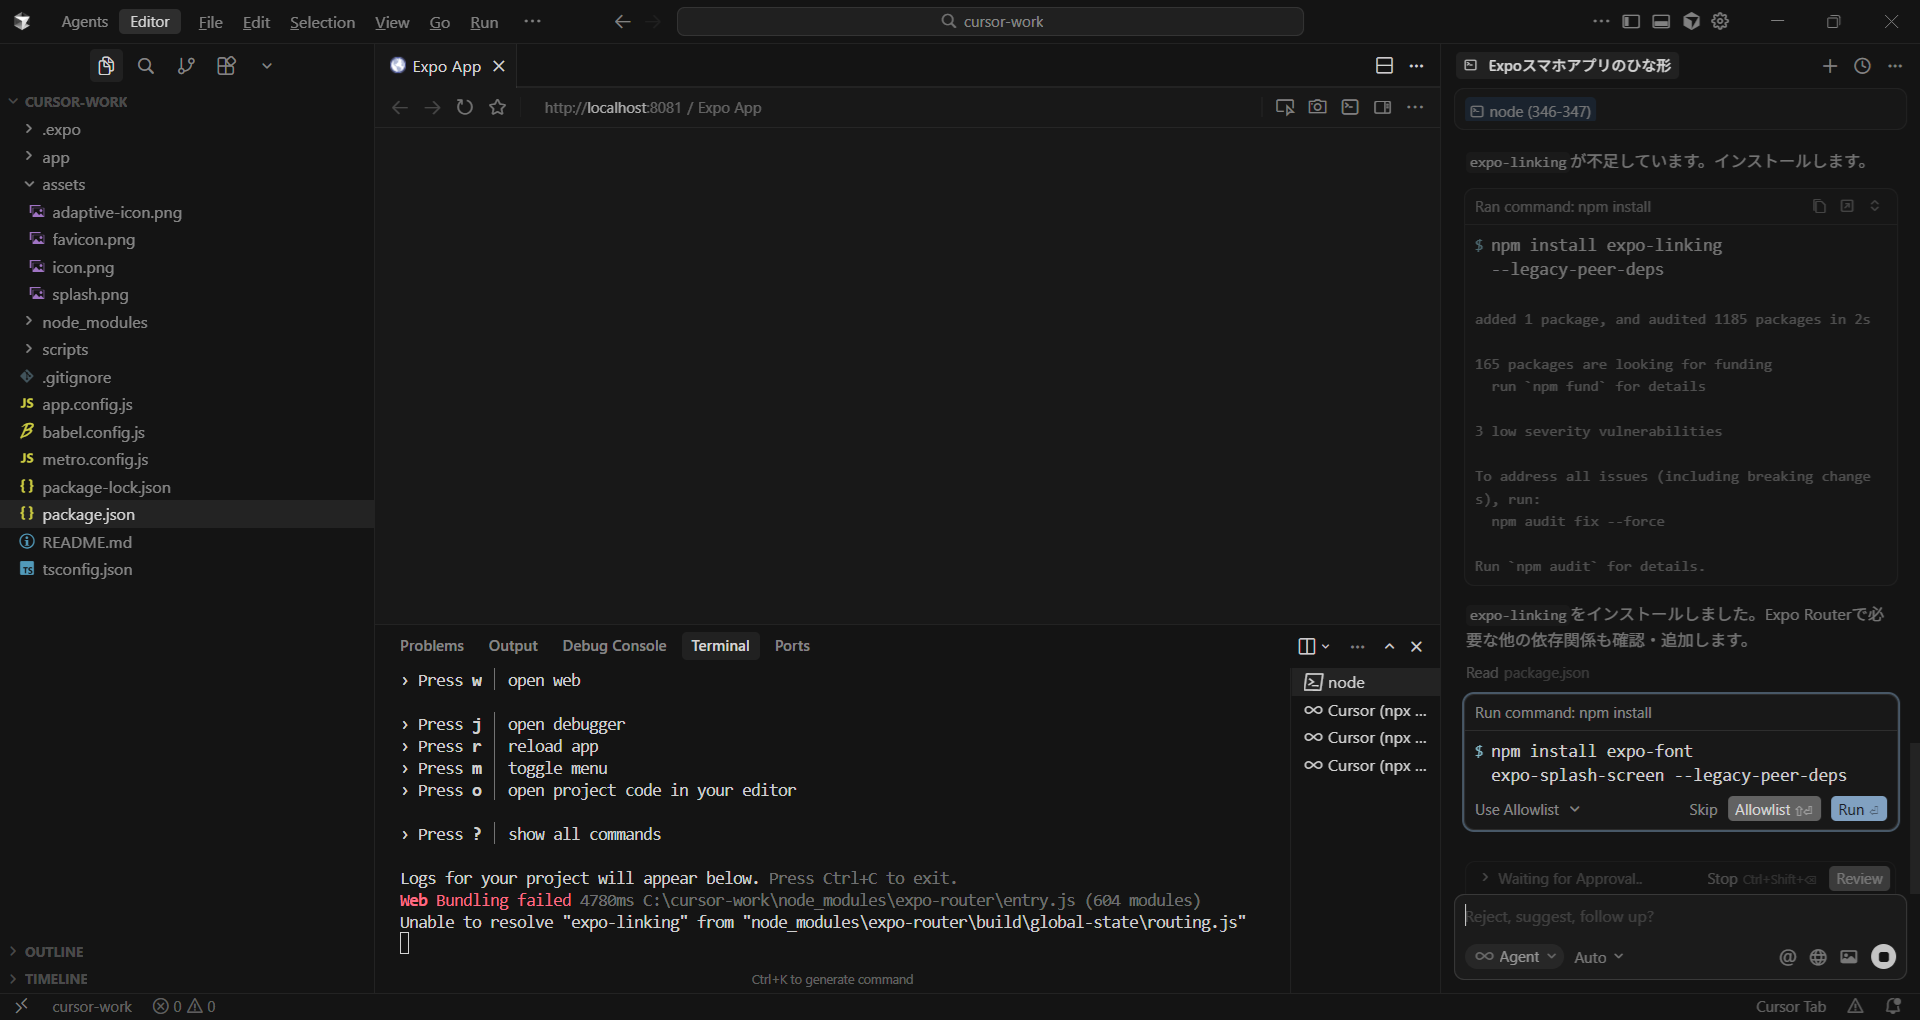The width and height of the screenshot is (1920, 1020).
Task: Open the Use Allowlist dropdown
Action: tap(1526, 810)
